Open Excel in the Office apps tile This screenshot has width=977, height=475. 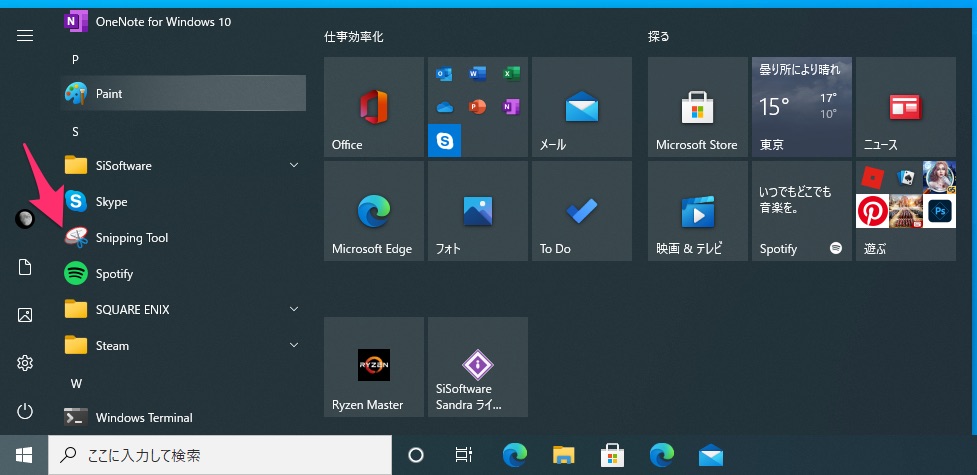click(x=512, y=74)
